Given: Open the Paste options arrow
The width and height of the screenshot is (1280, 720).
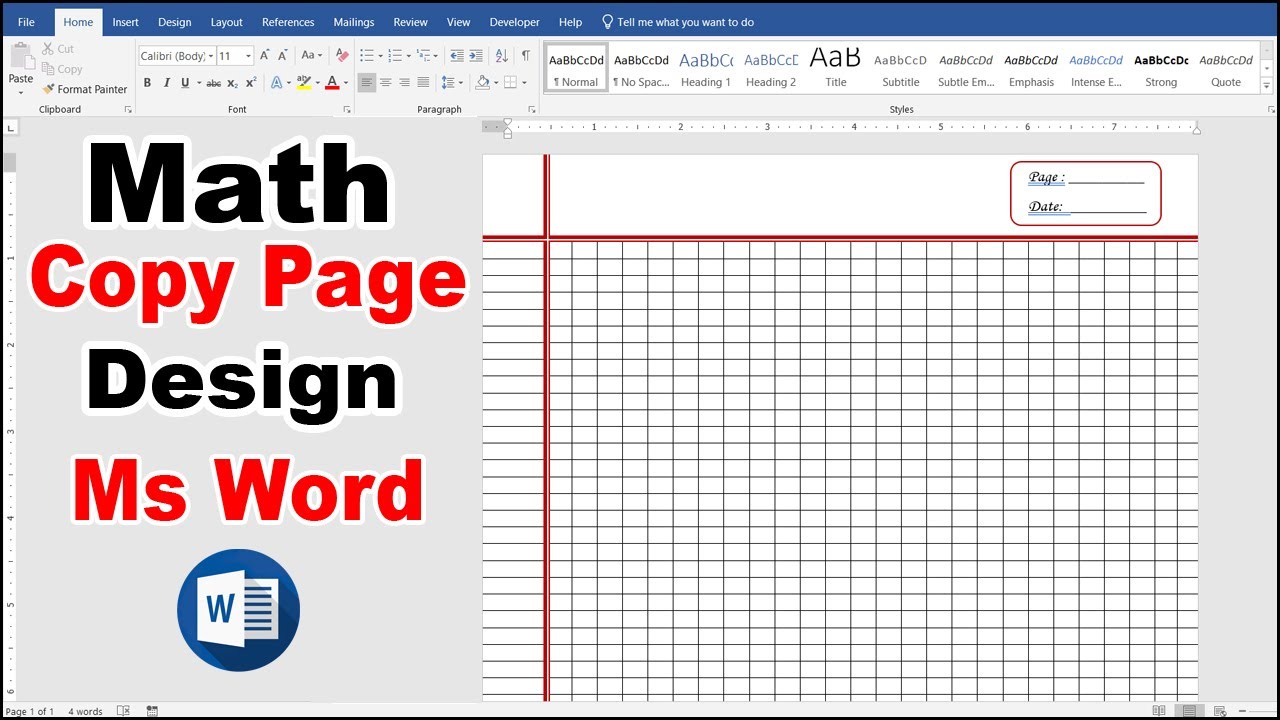Looking at the screenshot, I should [21, 92].
